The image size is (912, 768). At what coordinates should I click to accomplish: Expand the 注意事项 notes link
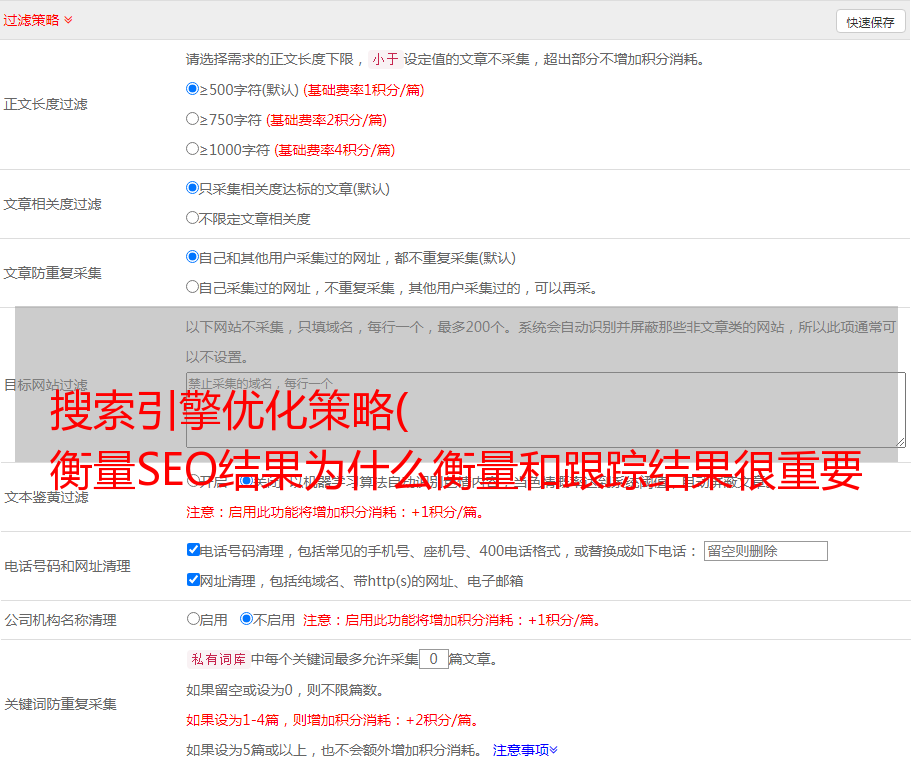click(525, 749)
